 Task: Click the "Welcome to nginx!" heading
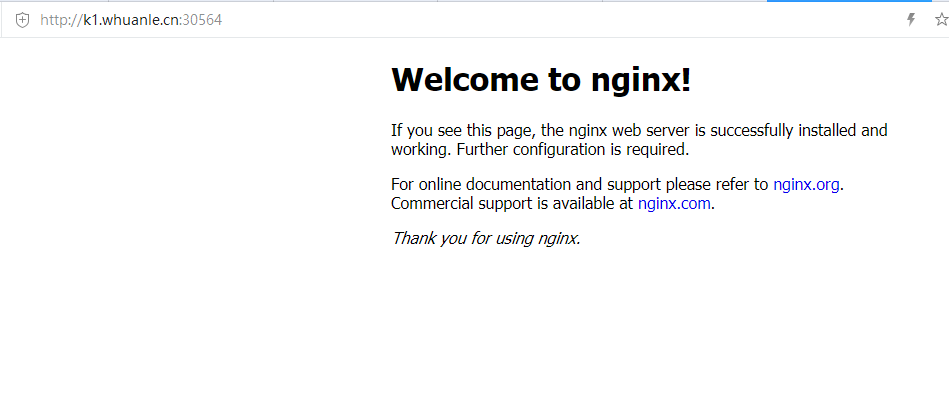540,80
